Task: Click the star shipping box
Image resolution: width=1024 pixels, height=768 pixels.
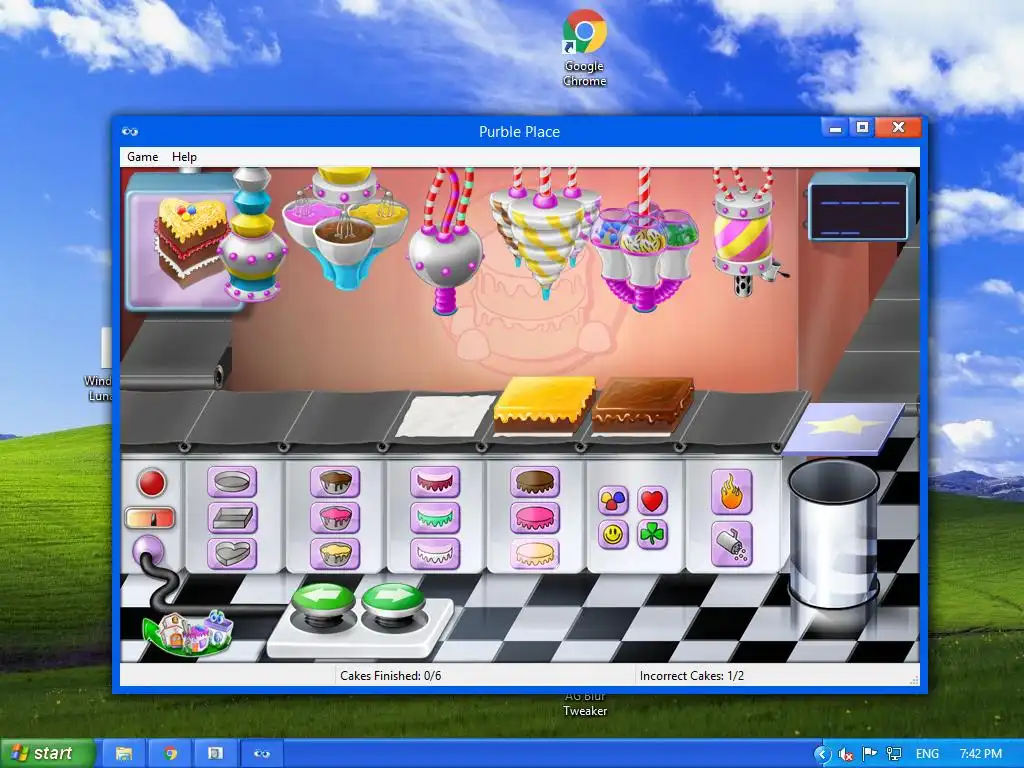Action: tap(842, 428)
